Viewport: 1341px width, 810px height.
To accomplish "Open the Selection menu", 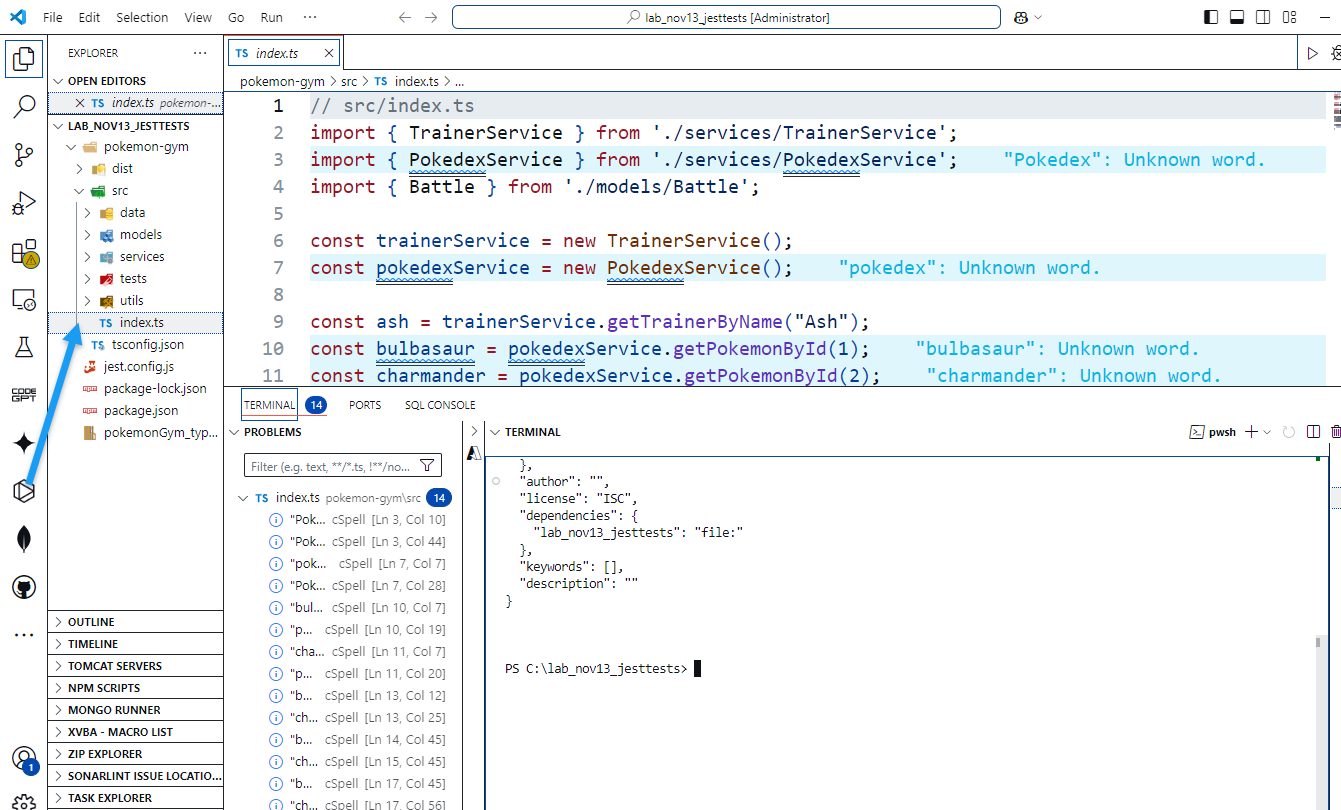I will tap(142, 17).
